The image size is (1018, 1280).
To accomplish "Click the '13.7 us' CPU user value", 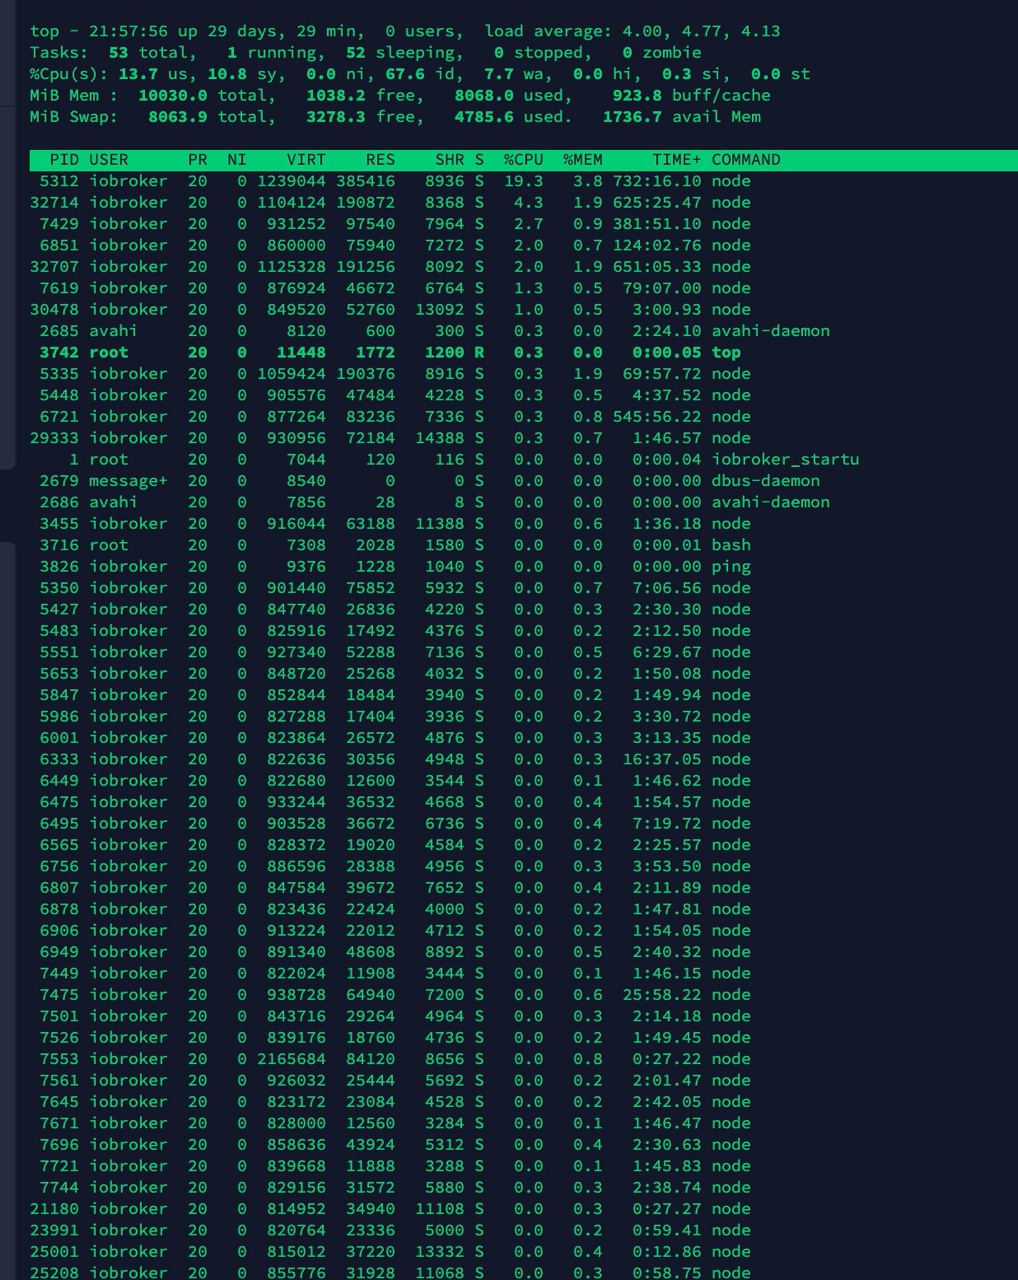I will coord(153,74).
